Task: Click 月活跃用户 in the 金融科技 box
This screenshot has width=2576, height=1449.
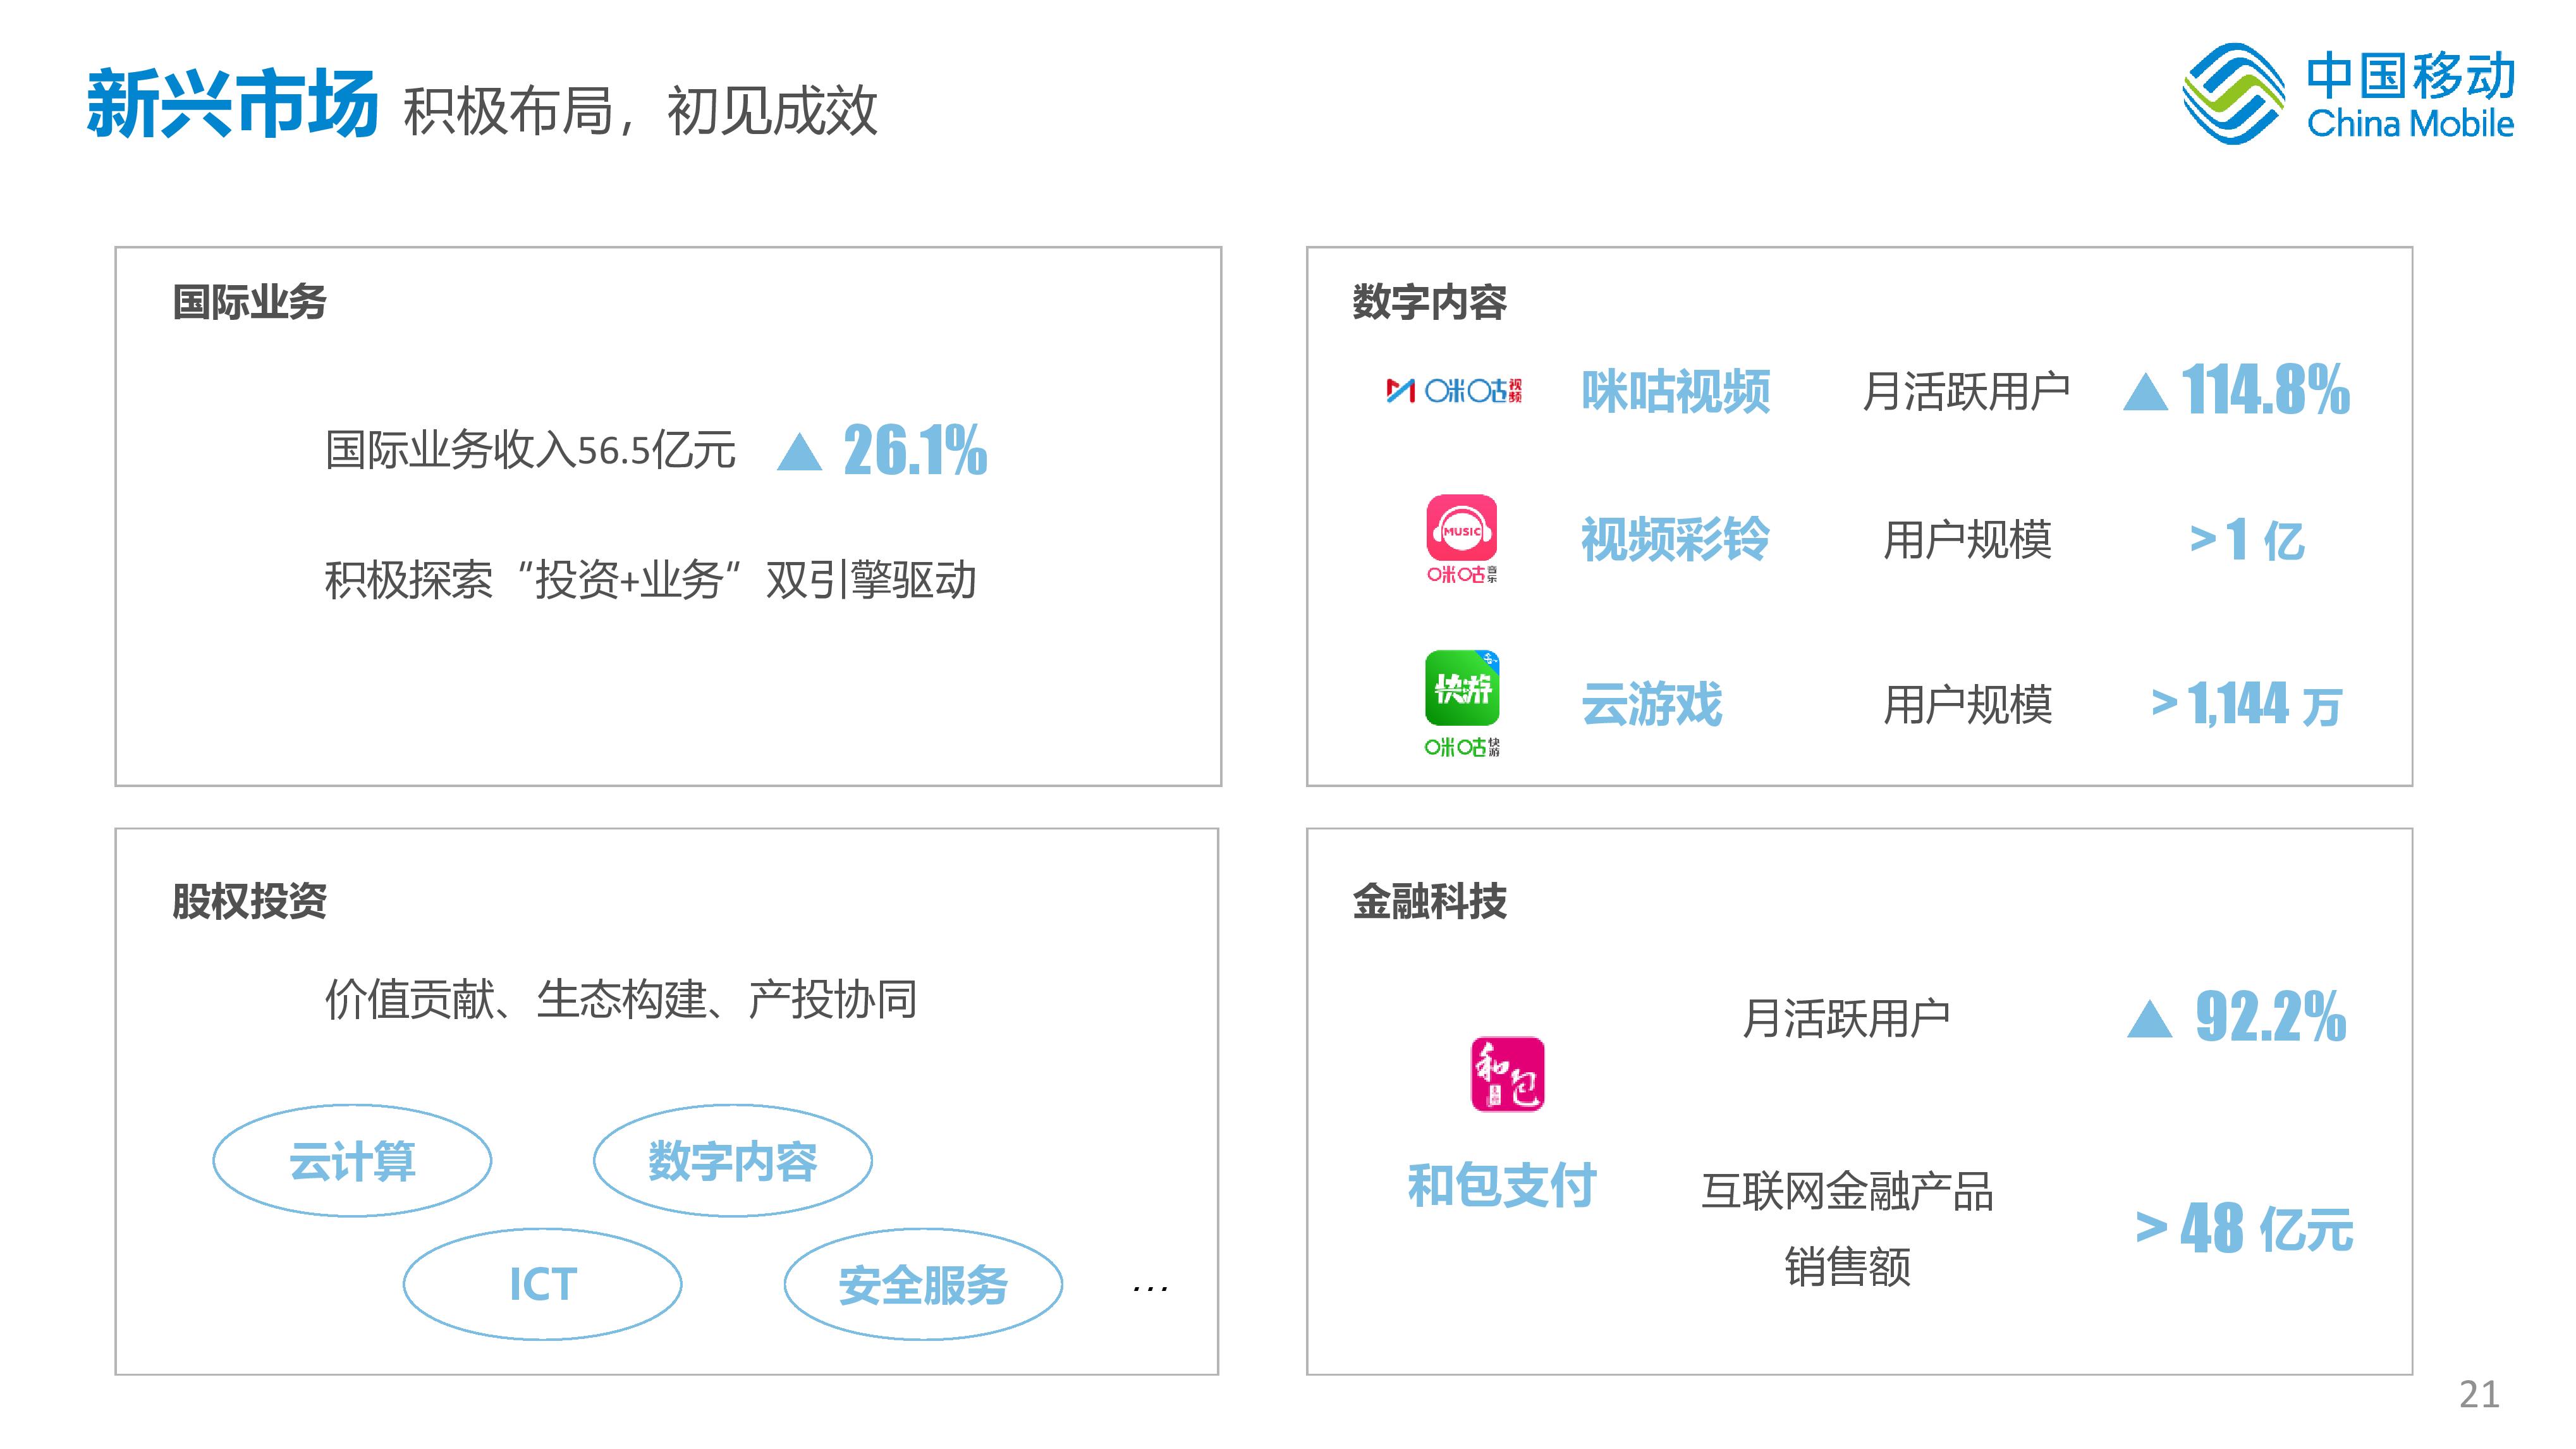Action: pyautogui.click(x=1846, y=1018)
